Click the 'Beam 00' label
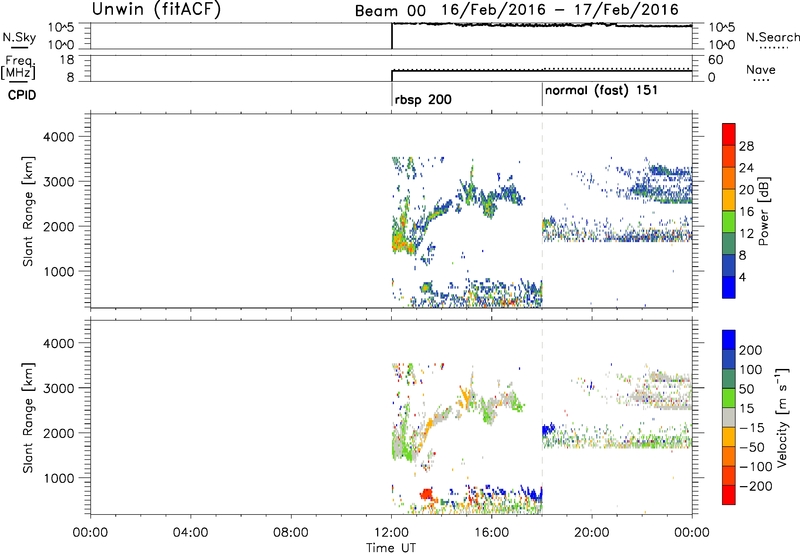Viewport: 800px width, 554px height. (390, 11)
